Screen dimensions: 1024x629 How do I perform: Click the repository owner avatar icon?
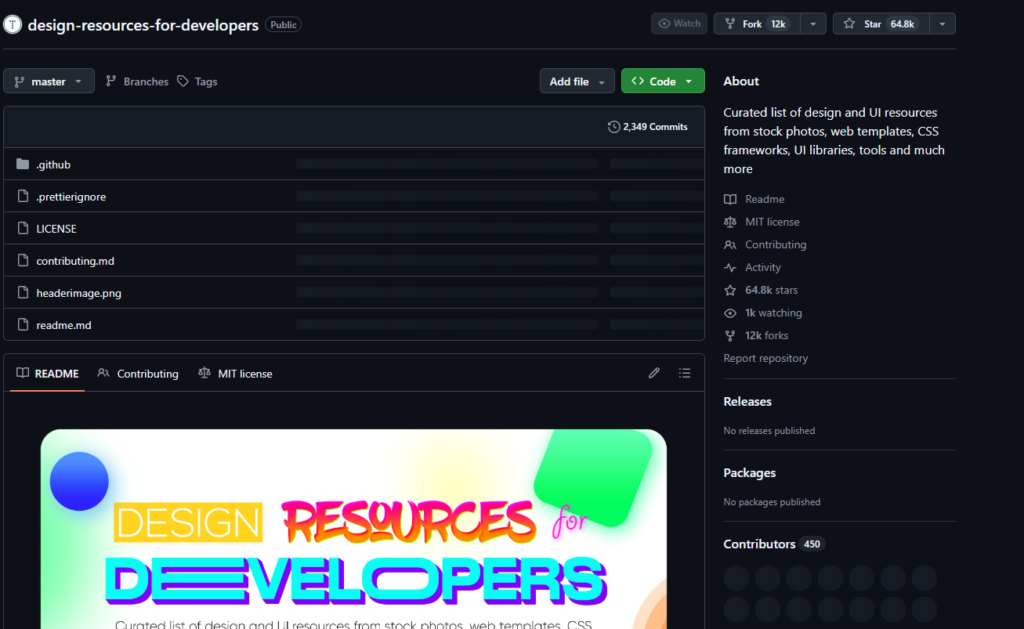[x=13, y=24]
